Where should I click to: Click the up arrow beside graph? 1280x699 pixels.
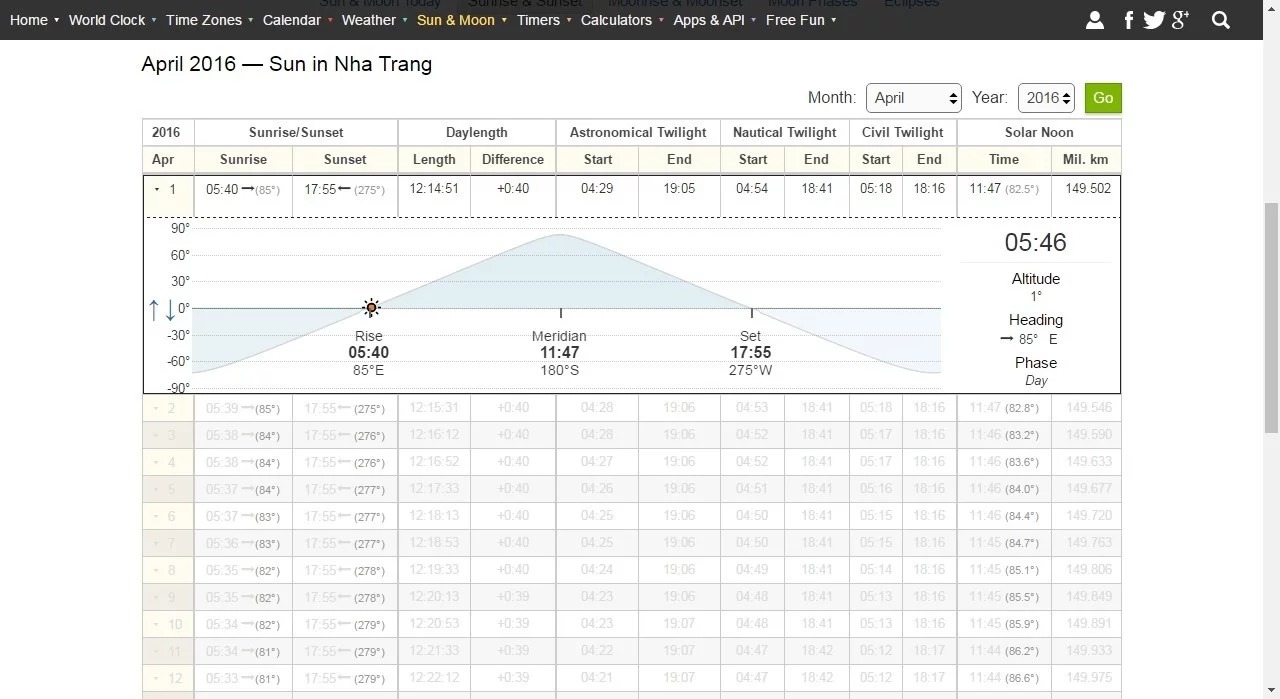tap(154, 310)
